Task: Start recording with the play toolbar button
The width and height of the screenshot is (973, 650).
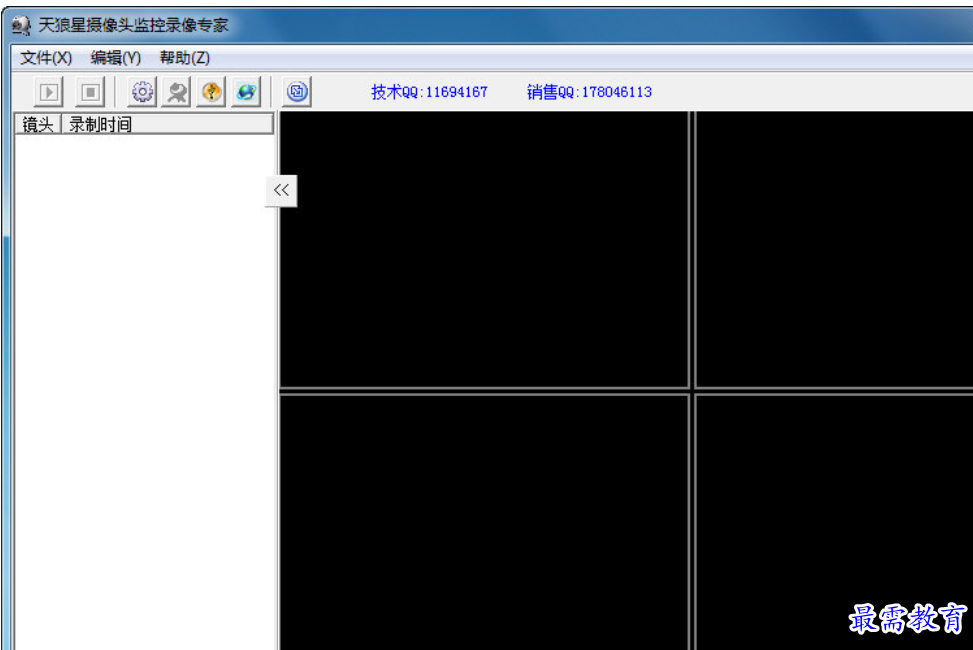Action: click(48, 92)
